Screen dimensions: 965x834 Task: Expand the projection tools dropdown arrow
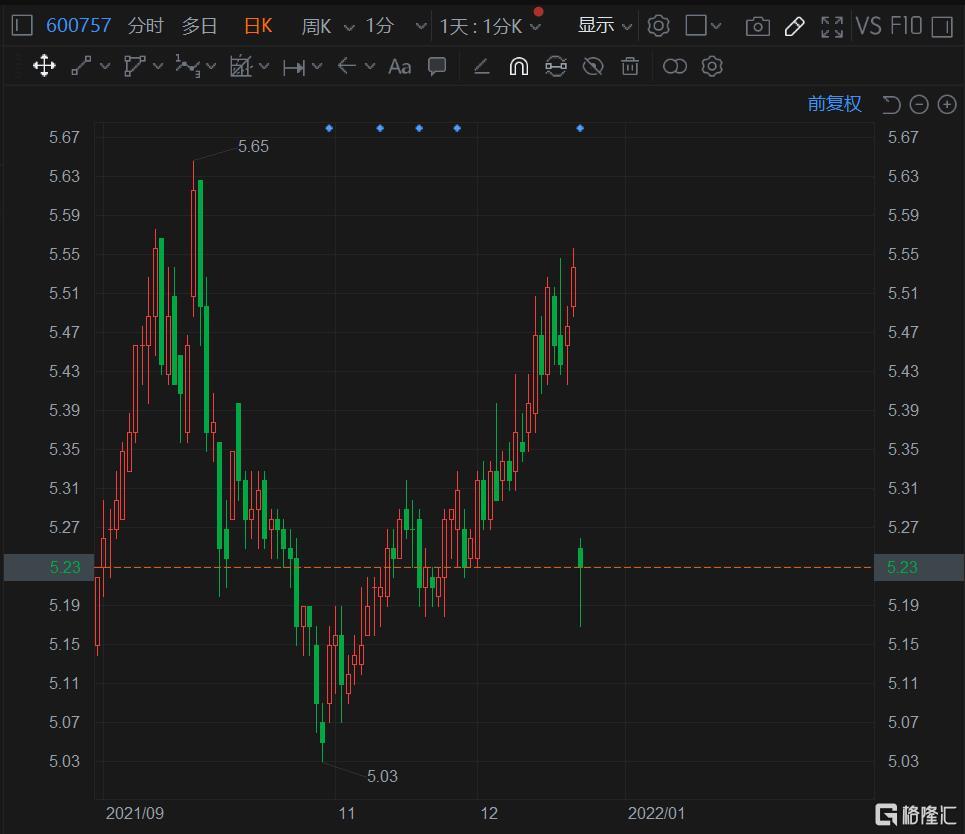pyautogui.click(x=265, y=66)
